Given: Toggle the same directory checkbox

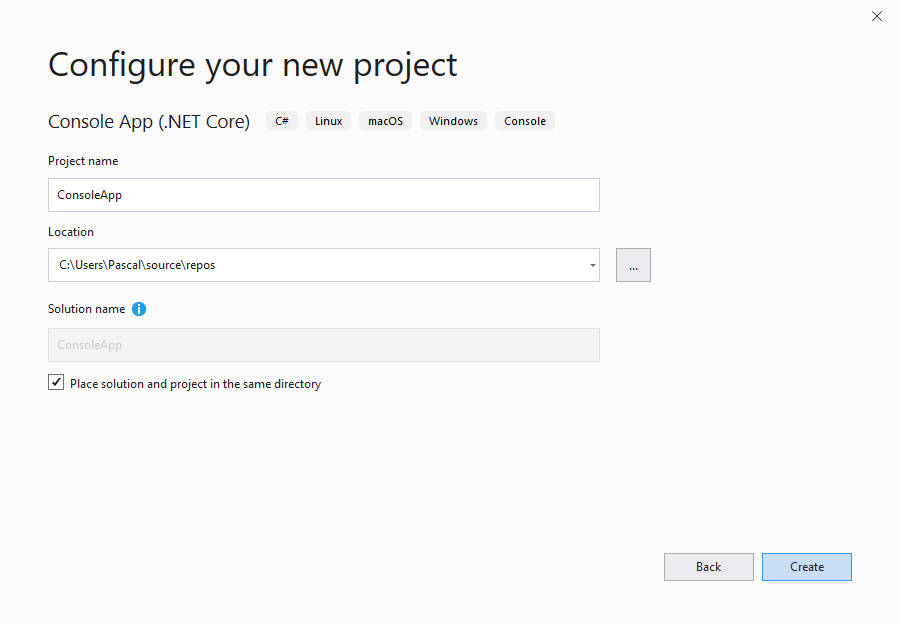Looking at the screenshot, I should pos(56,383).
